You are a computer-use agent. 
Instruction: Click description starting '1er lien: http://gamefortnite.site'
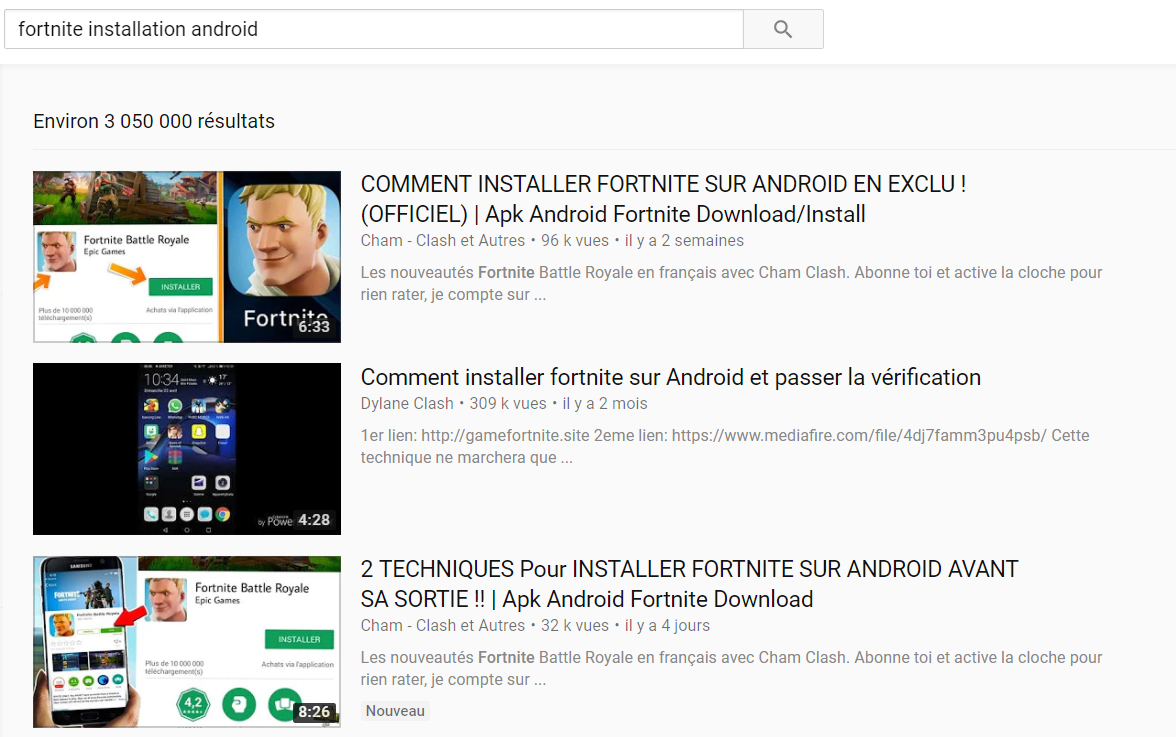[x=724, y=446]
